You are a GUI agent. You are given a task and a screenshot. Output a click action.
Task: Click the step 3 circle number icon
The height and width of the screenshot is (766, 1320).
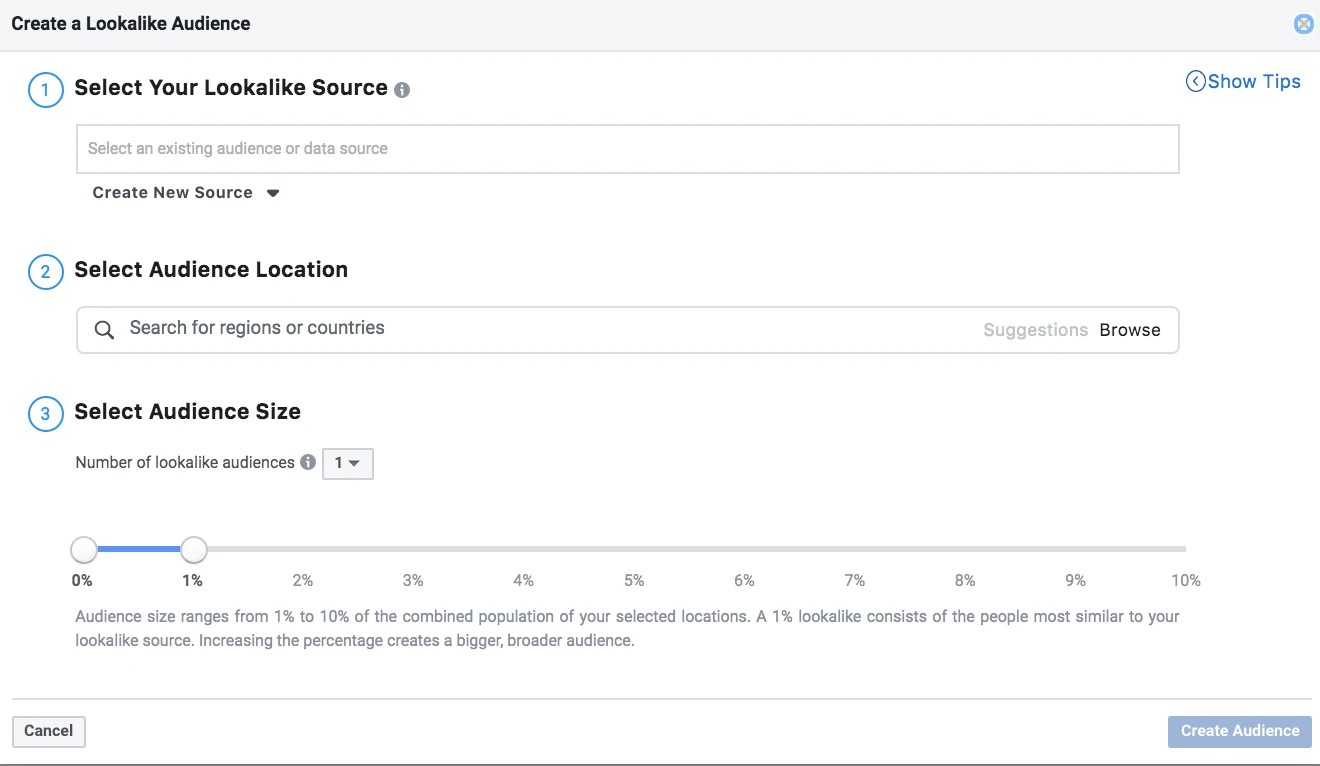(45, 414)
